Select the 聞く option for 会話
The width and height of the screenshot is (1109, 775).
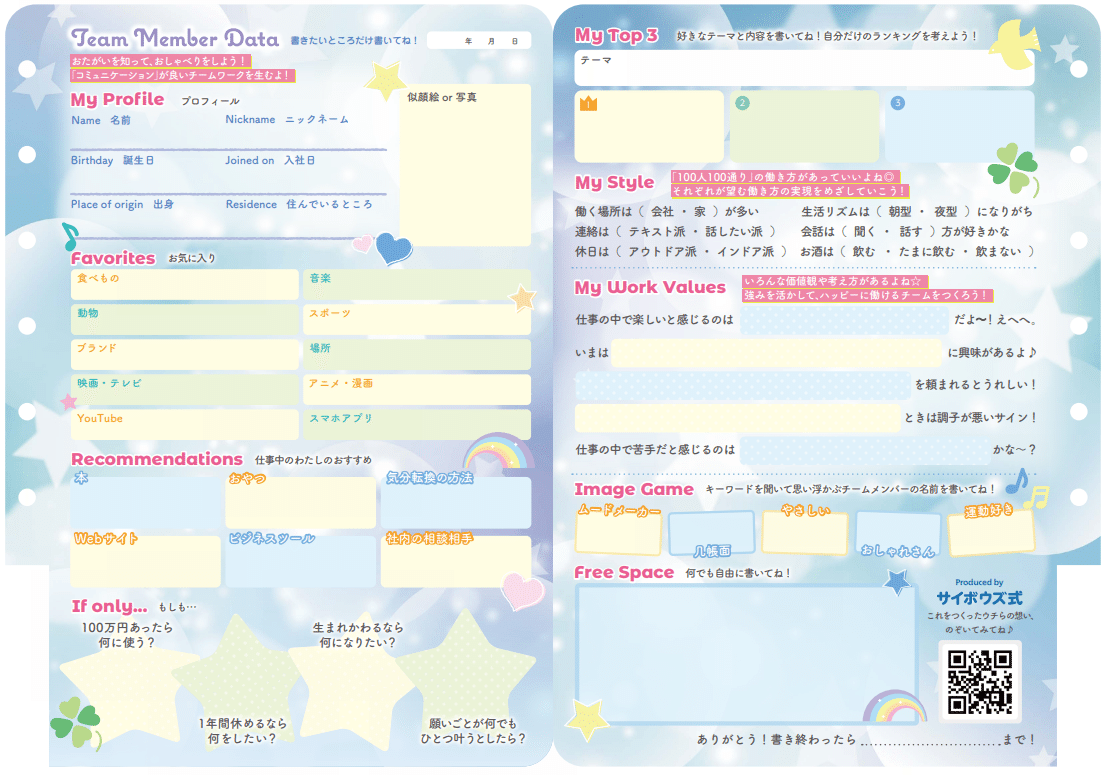click(864, 231)
